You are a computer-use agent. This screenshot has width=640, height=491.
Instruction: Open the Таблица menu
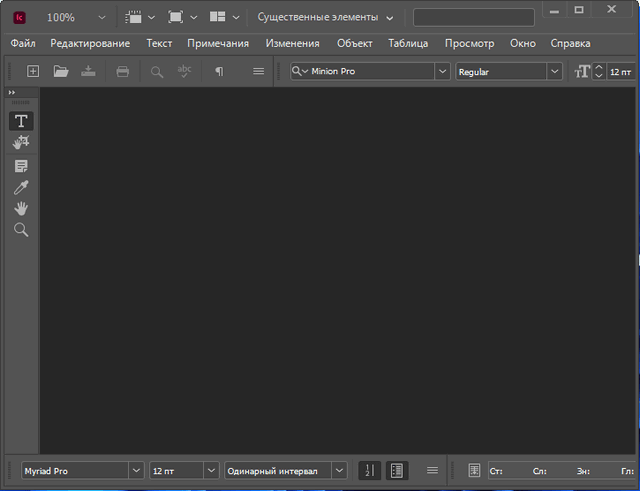[408, 44]
